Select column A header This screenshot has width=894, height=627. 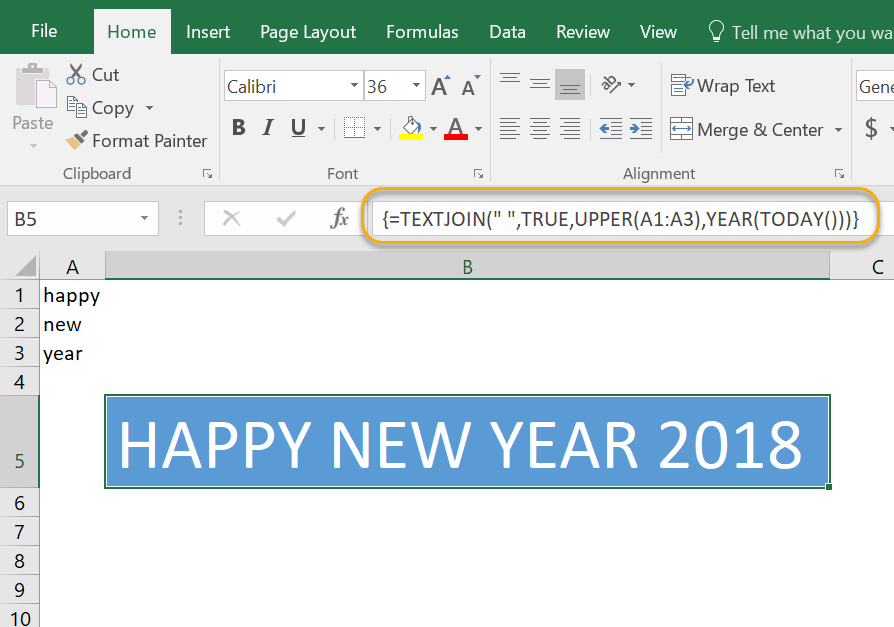point(72,266)
